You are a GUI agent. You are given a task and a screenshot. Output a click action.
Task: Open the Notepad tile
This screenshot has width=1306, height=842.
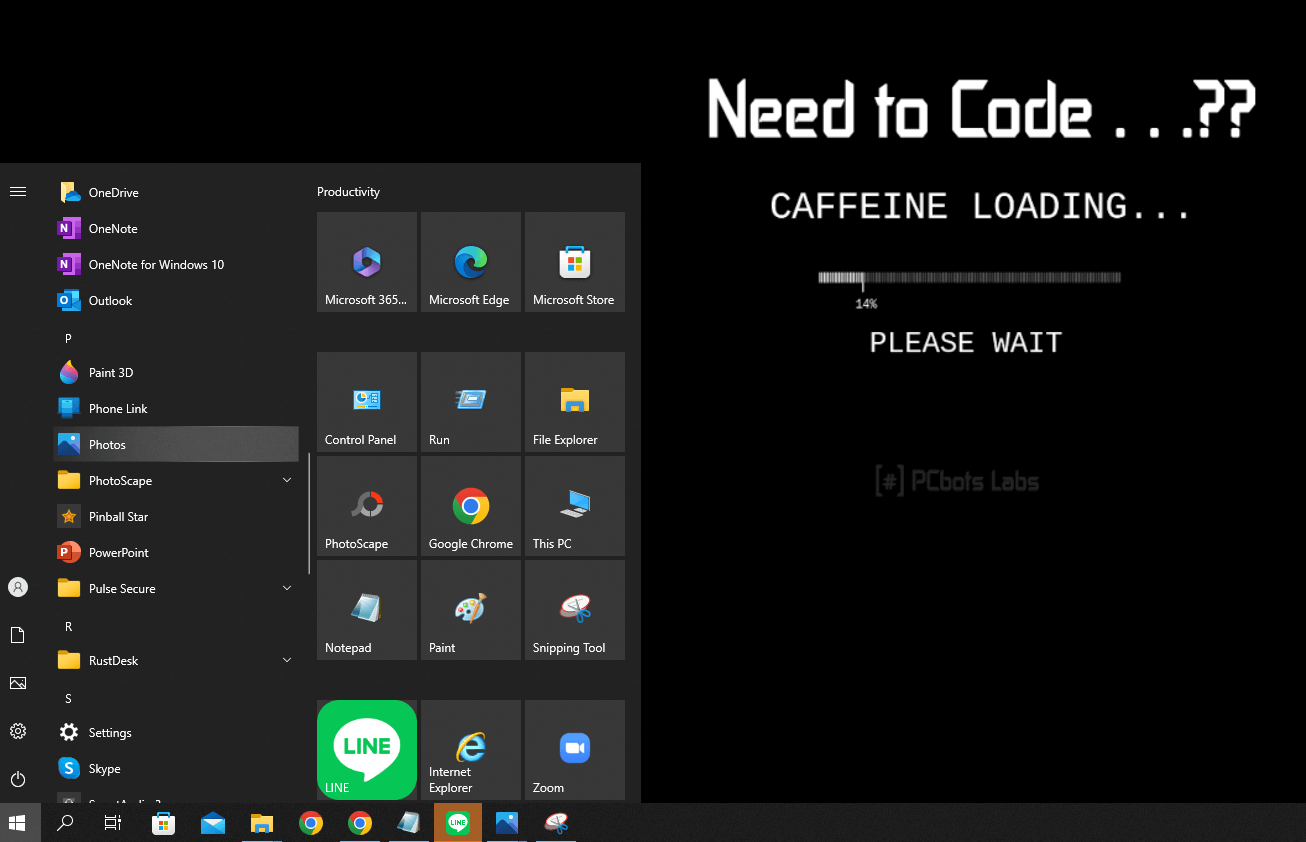(x=366, y=610)
